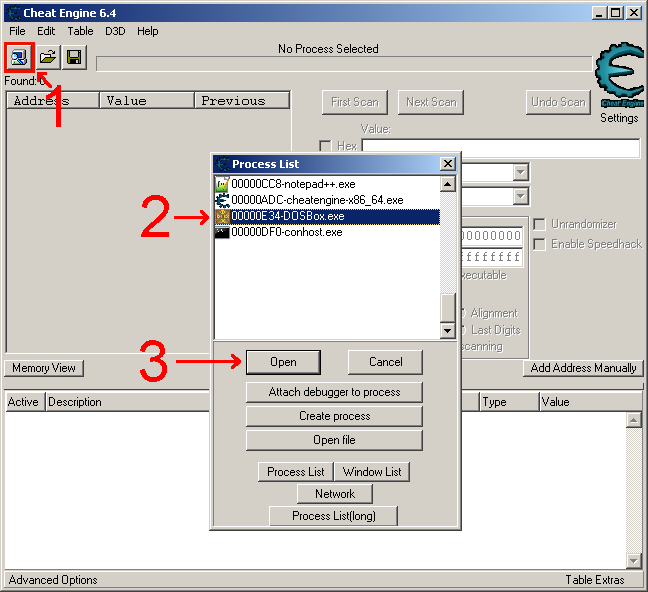The image size is (648, 592).
Task: Click the Address column header
Action: pyautogui.click(x=53, y=100)
